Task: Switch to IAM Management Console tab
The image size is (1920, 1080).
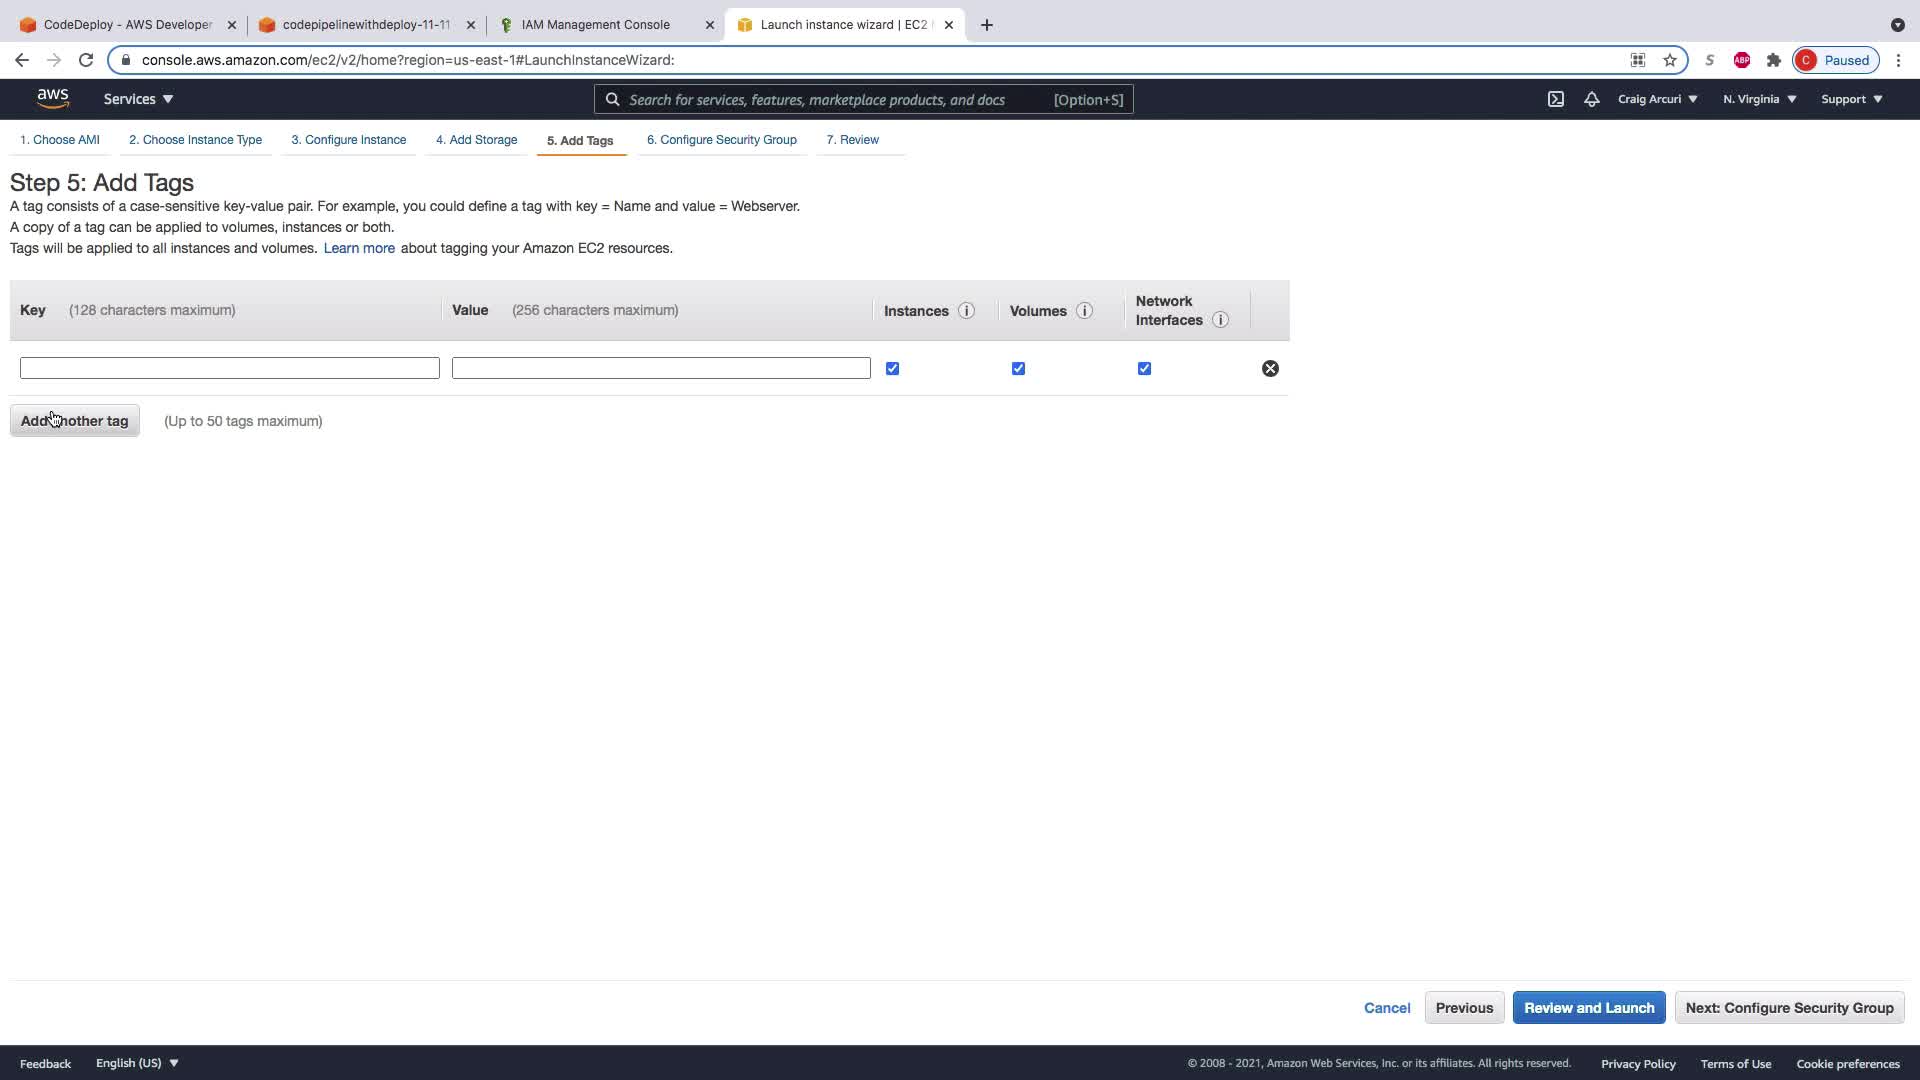Action: (x=596, y=25)
